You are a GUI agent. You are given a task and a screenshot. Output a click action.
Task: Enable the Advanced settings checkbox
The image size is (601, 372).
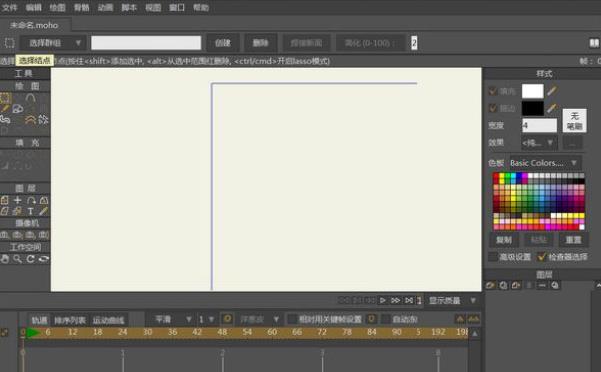coord(493,257)
